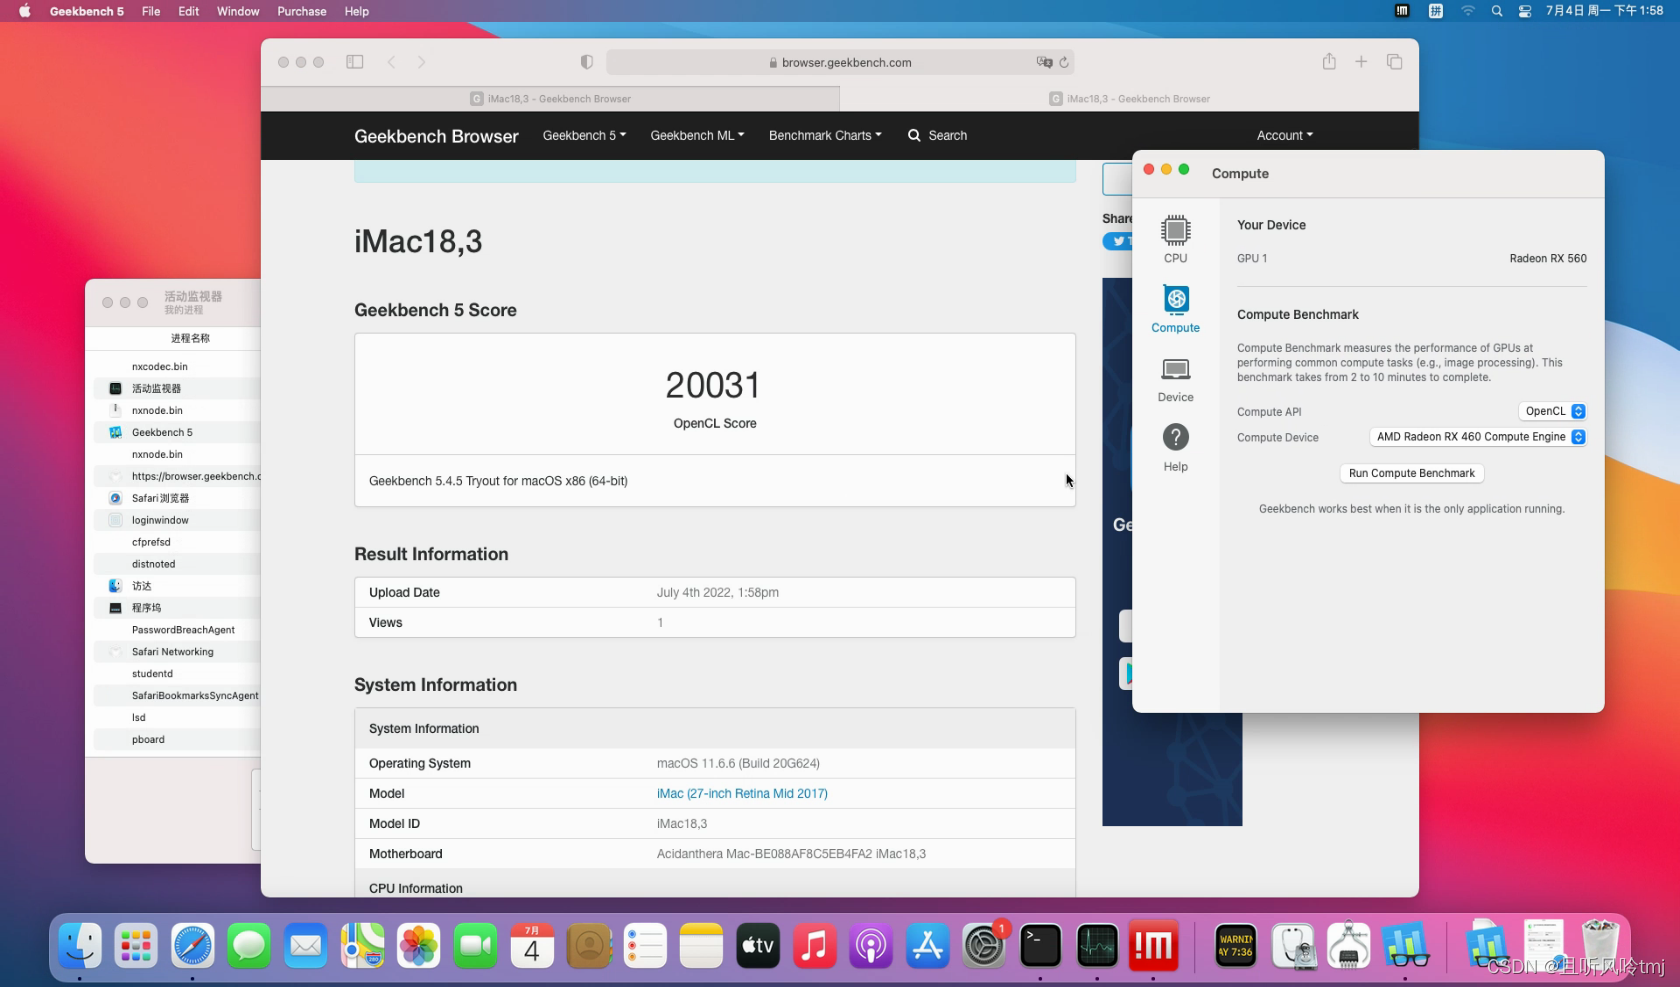Image resolution: width=1680 pixels, height=987 pixels.
Task: Open the Compute Device dropdown
Action: pos(1477,437)
